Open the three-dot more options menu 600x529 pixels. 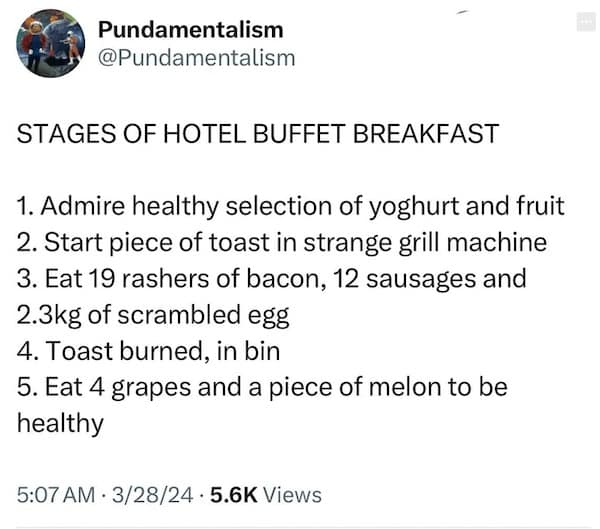[x=585, y=23]
